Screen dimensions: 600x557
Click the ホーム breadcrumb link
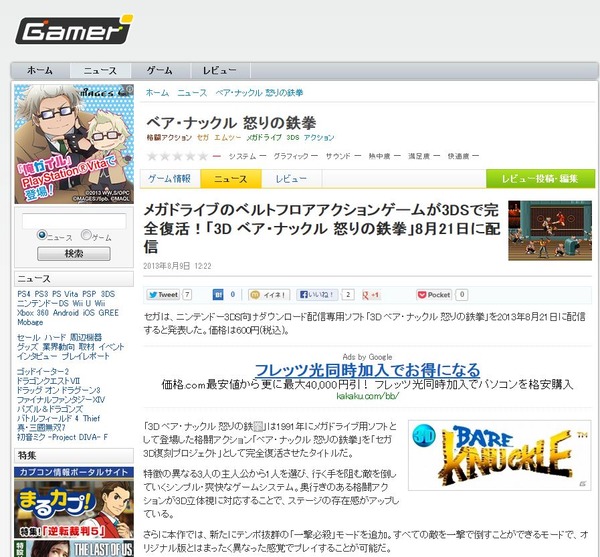pyautogui.click(x=157, y=93)
